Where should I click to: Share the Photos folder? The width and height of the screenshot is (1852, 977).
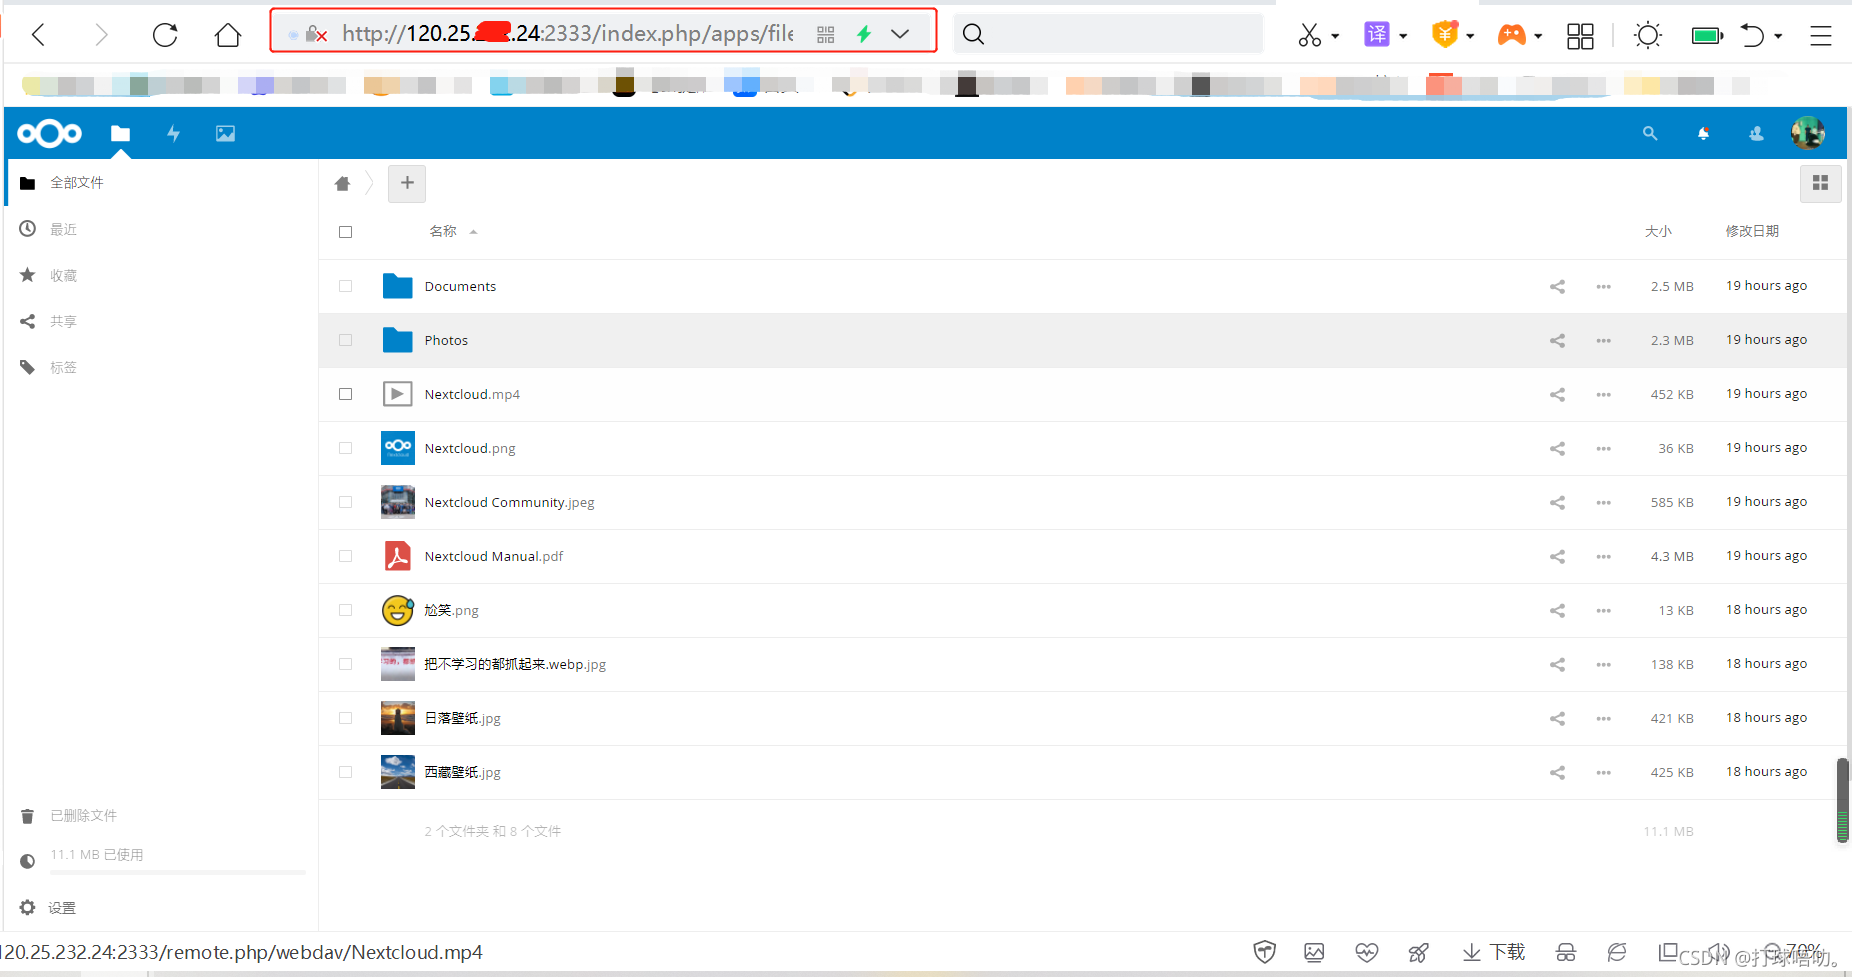[x=1557, y=341]
